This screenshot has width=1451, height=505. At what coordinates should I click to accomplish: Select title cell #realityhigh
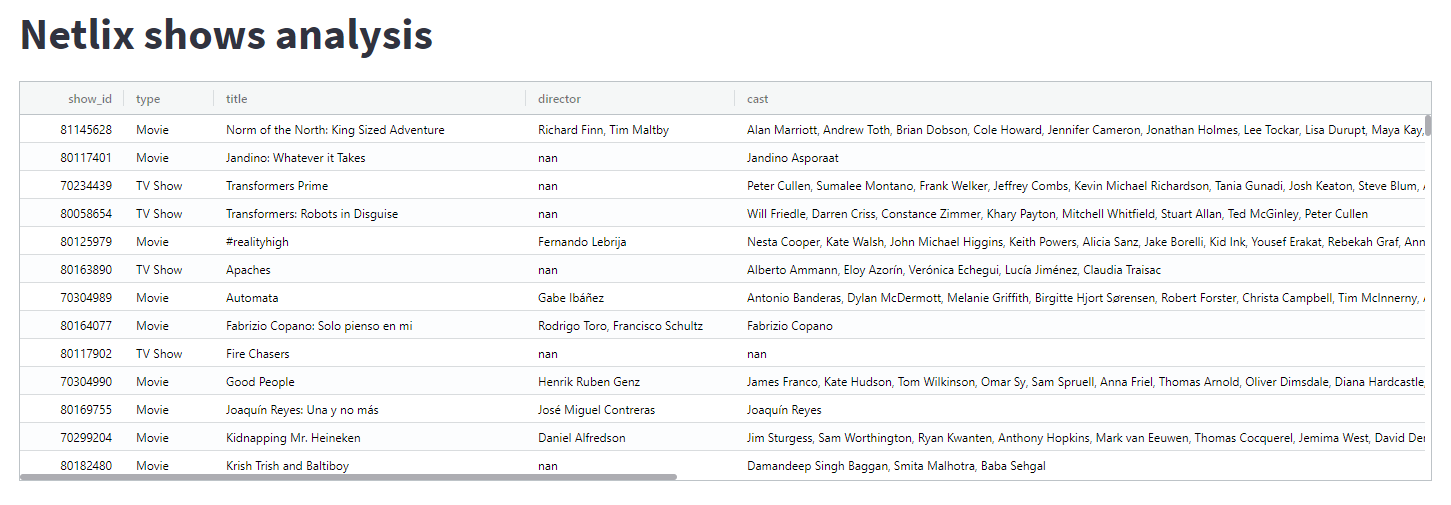(370, 242)
